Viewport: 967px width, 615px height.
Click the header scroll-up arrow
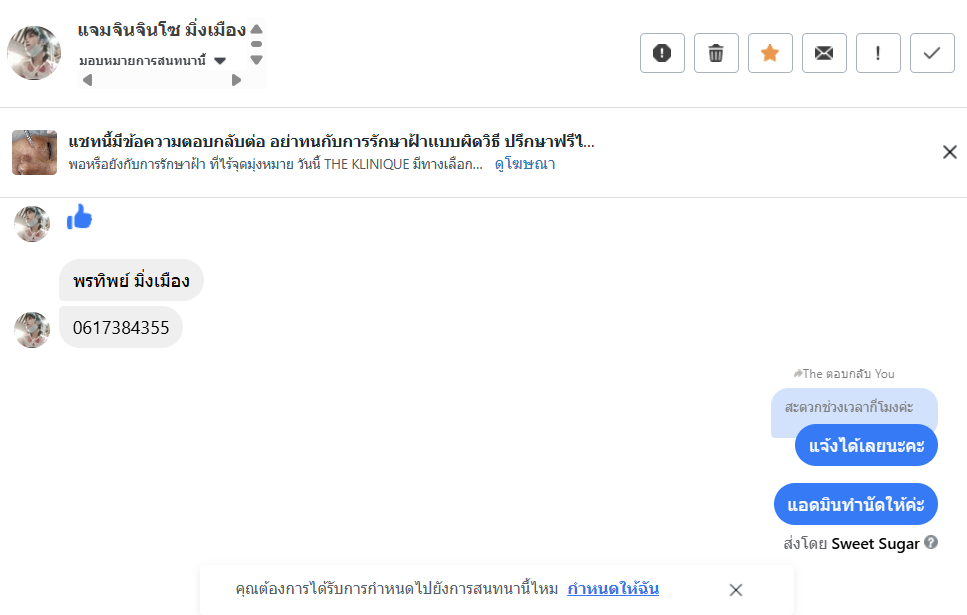point(257,29)
